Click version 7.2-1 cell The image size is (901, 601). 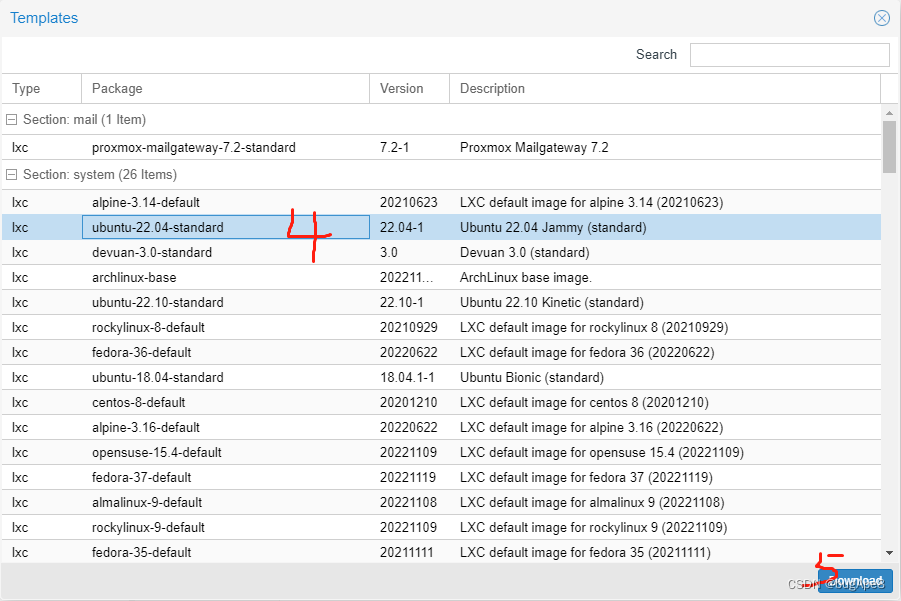click(x=394, y=148)
